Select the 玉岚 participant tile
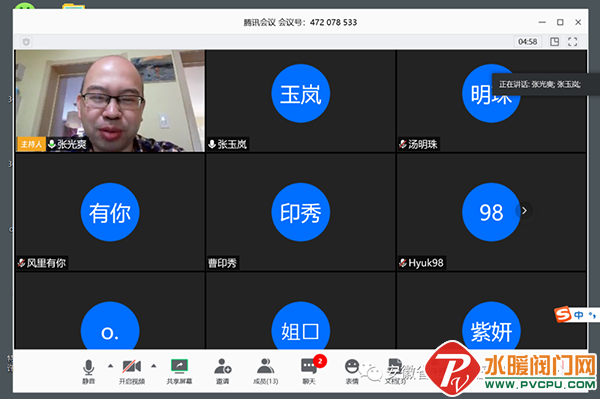 tap(300, 101)
